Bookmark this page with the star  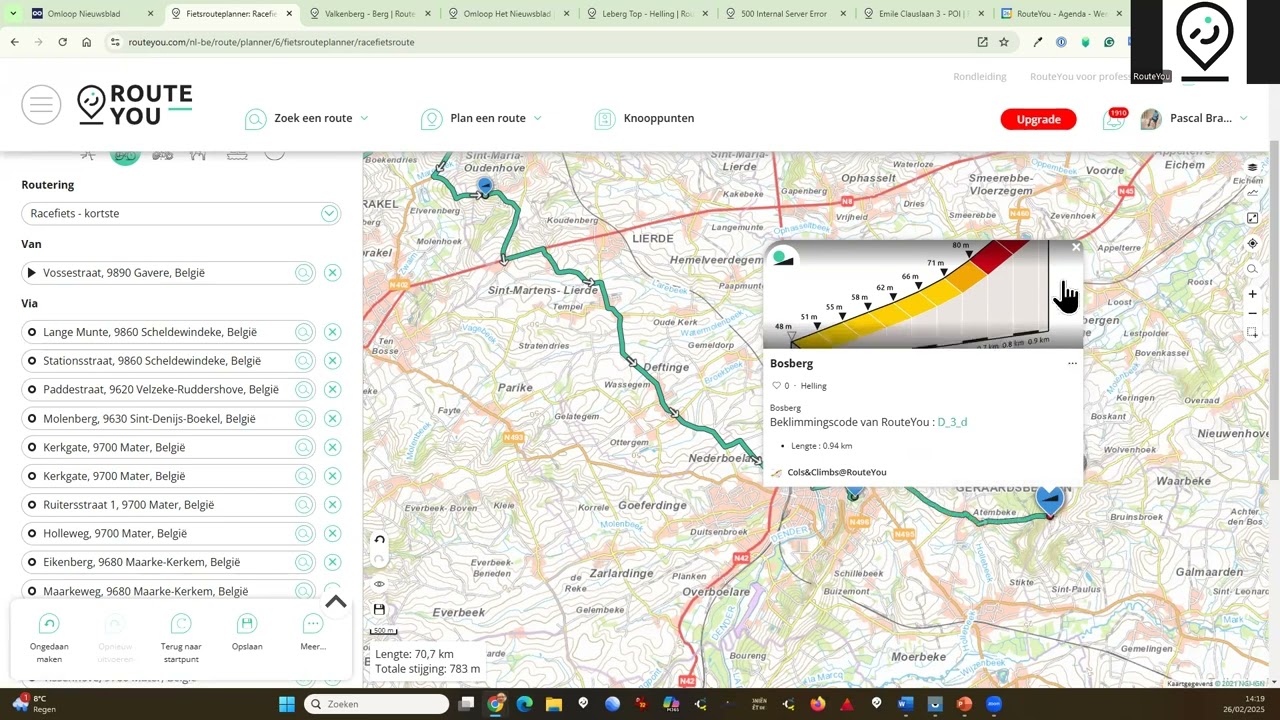(1004, 42)
